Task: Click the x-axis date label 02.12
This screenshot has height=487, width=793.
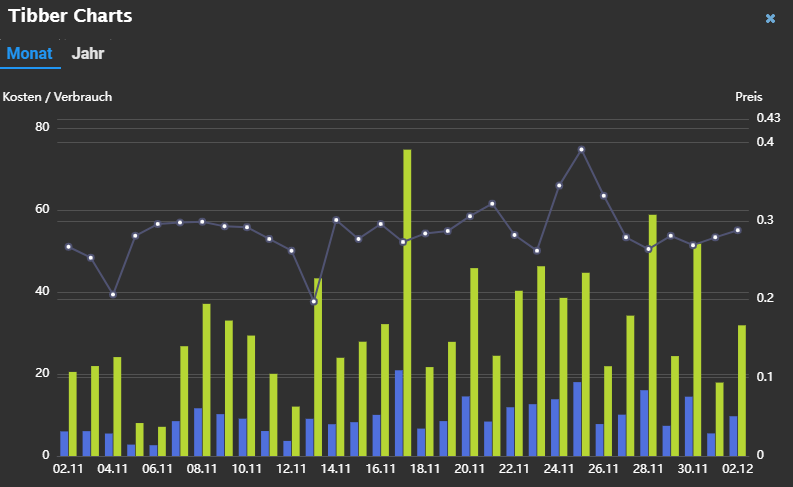Action: click(x=737, y=469)
